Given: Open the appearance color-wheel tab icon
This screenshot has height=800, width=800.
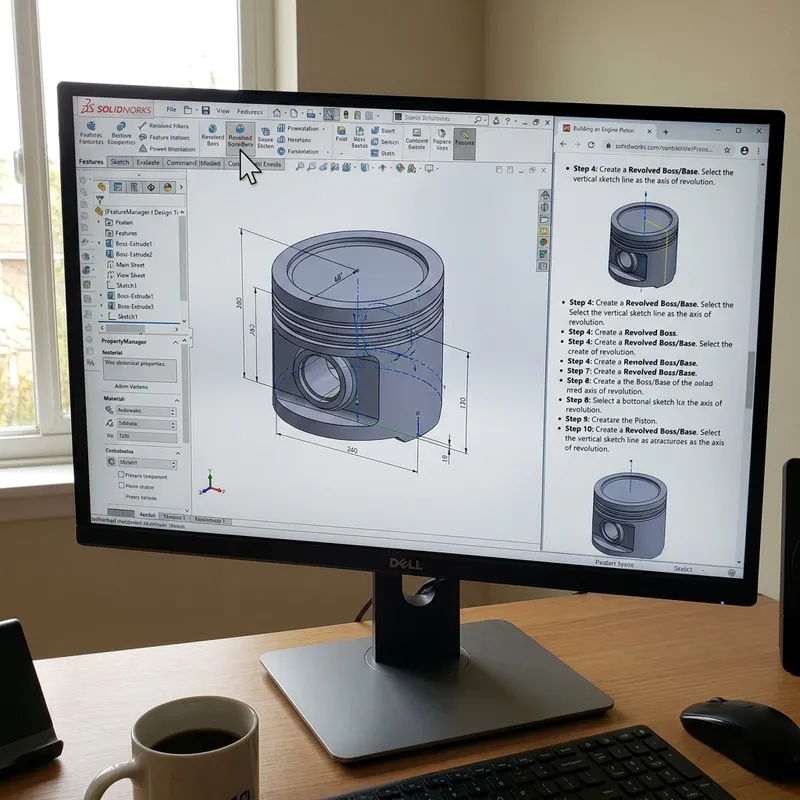Looking at the screenshot, I should point(168,187).
